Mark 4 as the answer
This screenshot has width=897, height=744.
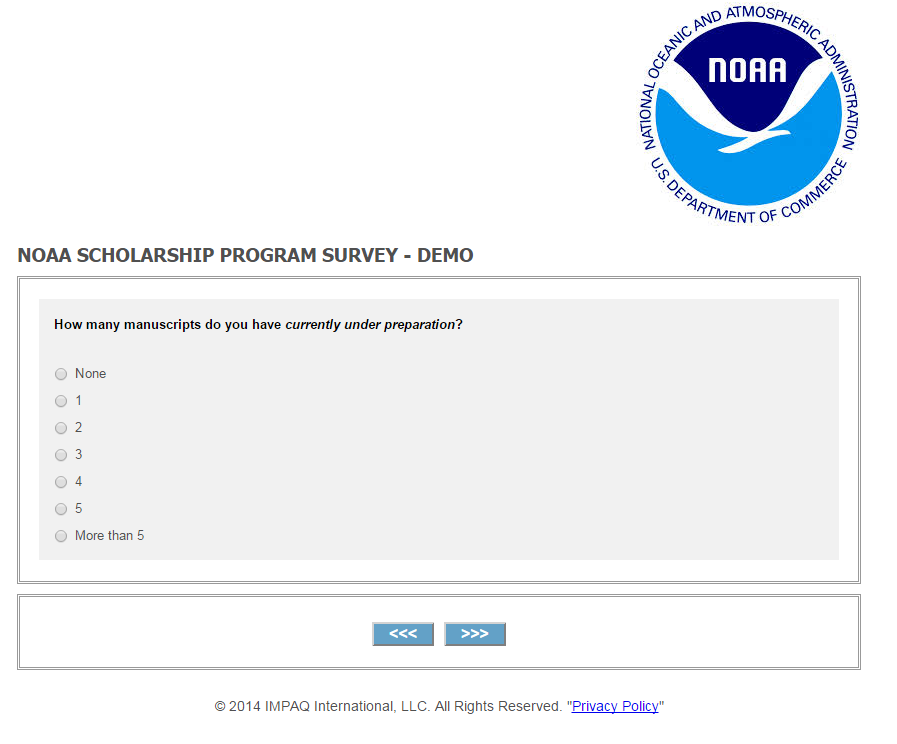click(x=61, y=482)
